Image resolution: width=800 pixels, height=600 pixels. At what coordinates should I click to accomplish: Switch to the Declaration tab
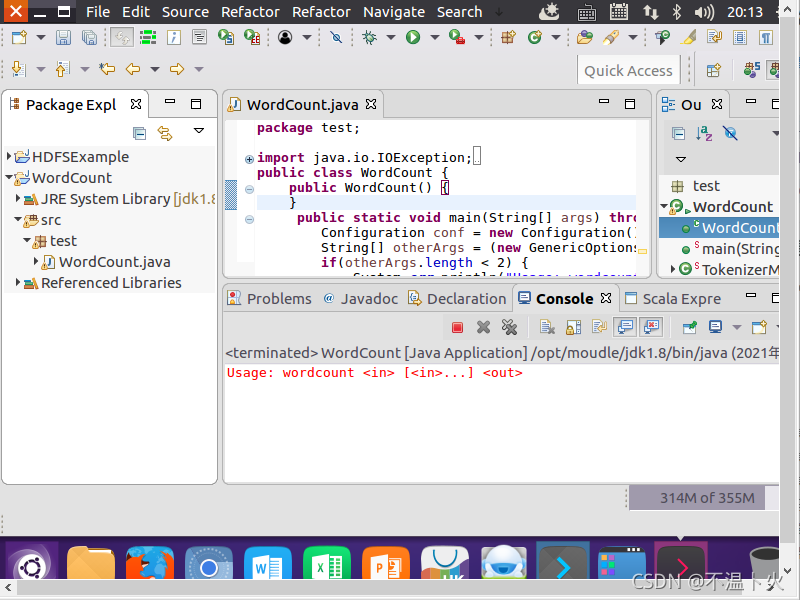tap(457, 298)
